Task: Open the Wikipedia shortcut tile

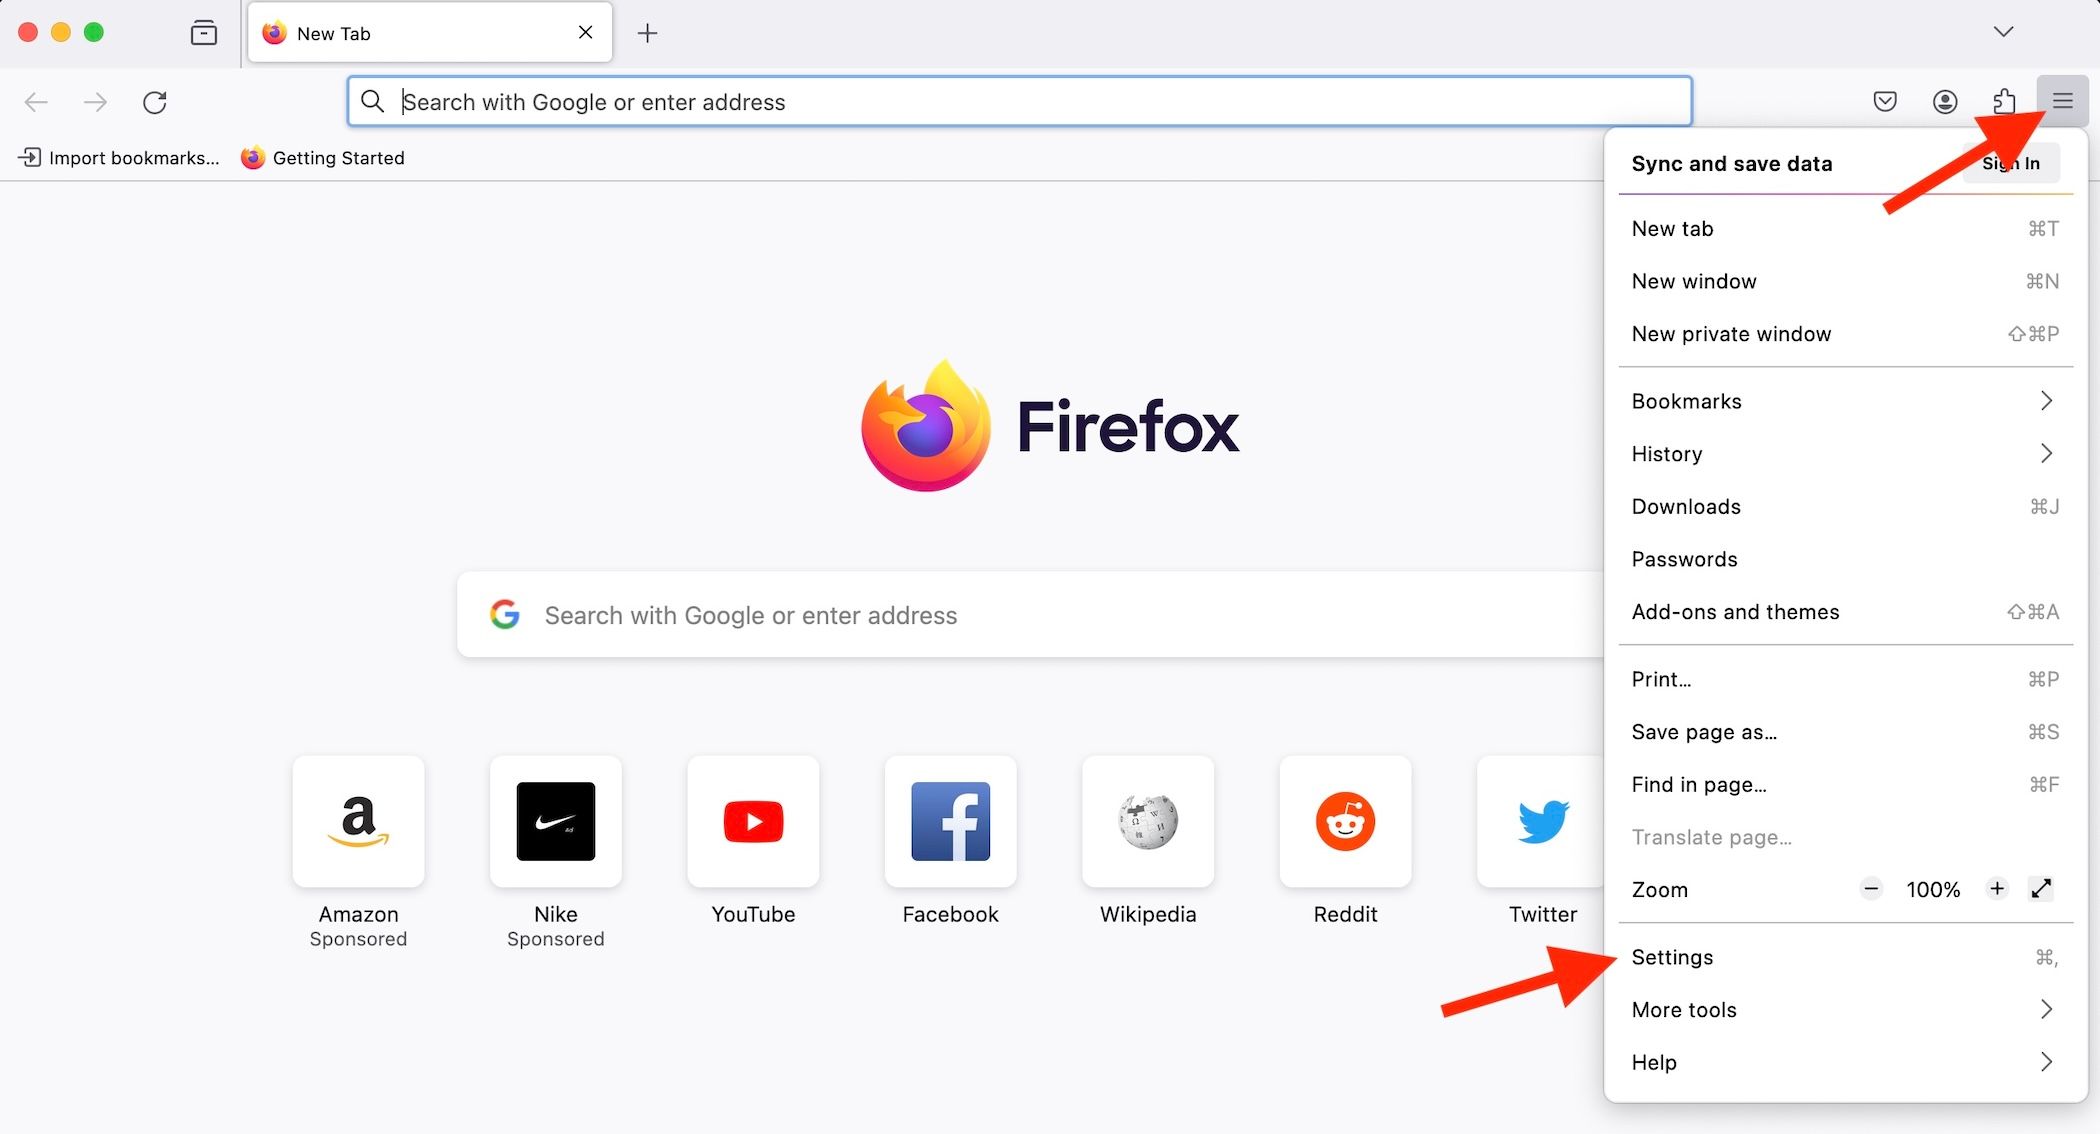Action: (x=1148, y=821)
